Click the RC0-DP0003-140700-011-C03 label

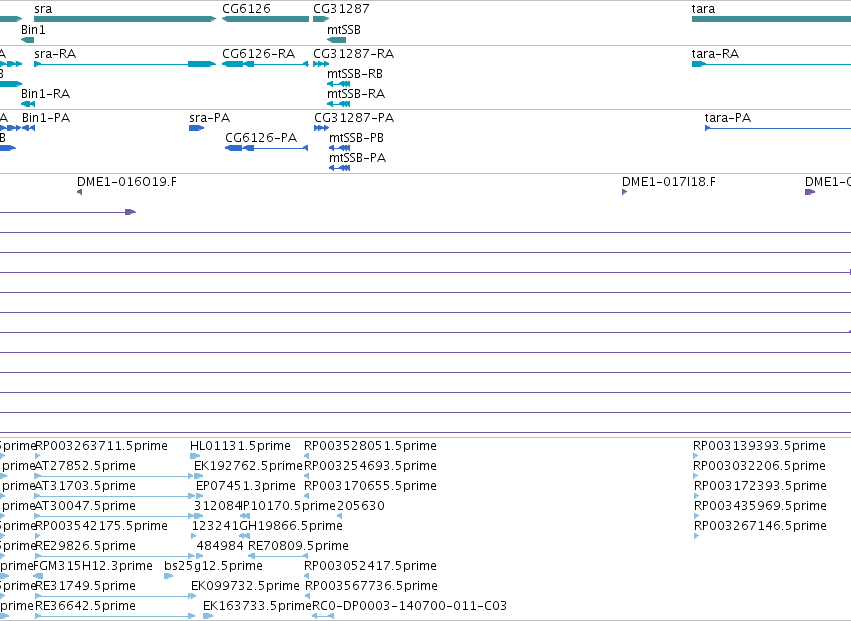pyautogui.click(x=409, y=606)
